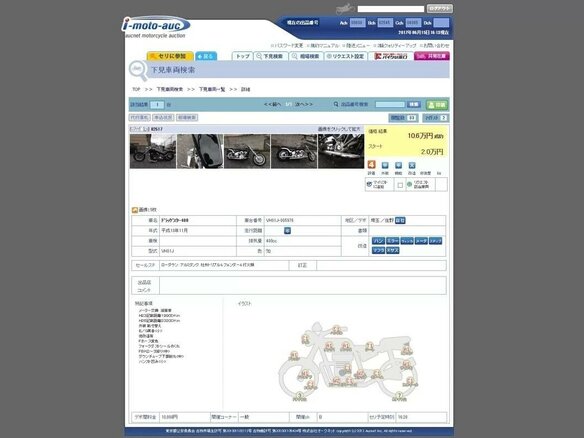
Task: Click the ミラー modification tag
Action: tap(393, 241)
